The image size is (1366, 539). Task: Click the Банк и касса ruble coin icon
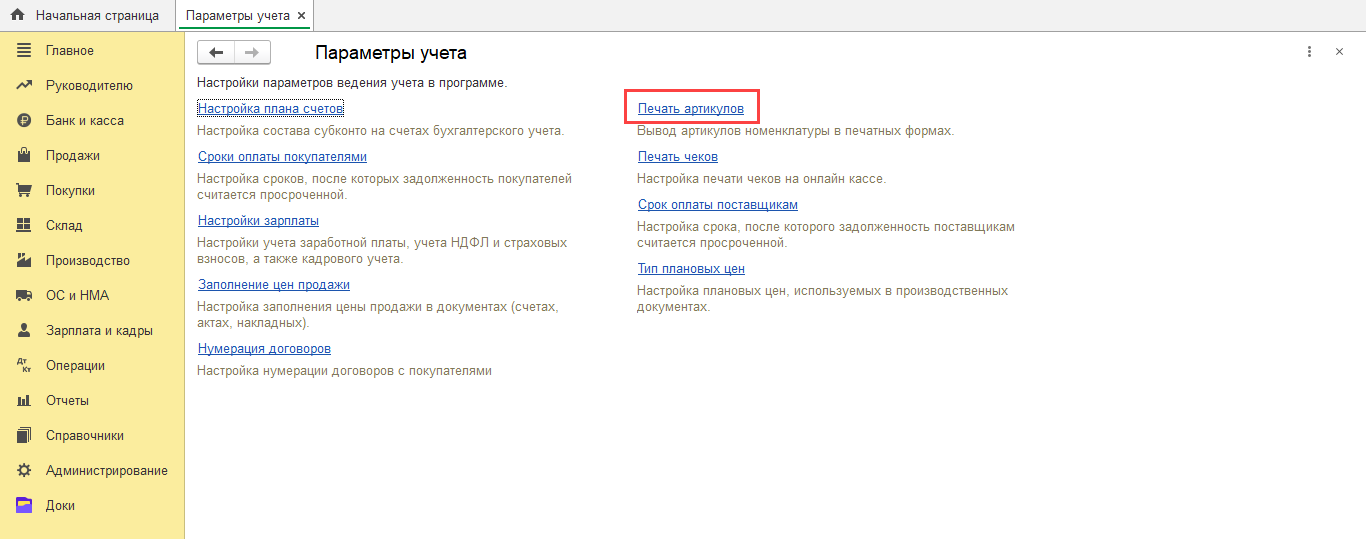coord(24,120)
